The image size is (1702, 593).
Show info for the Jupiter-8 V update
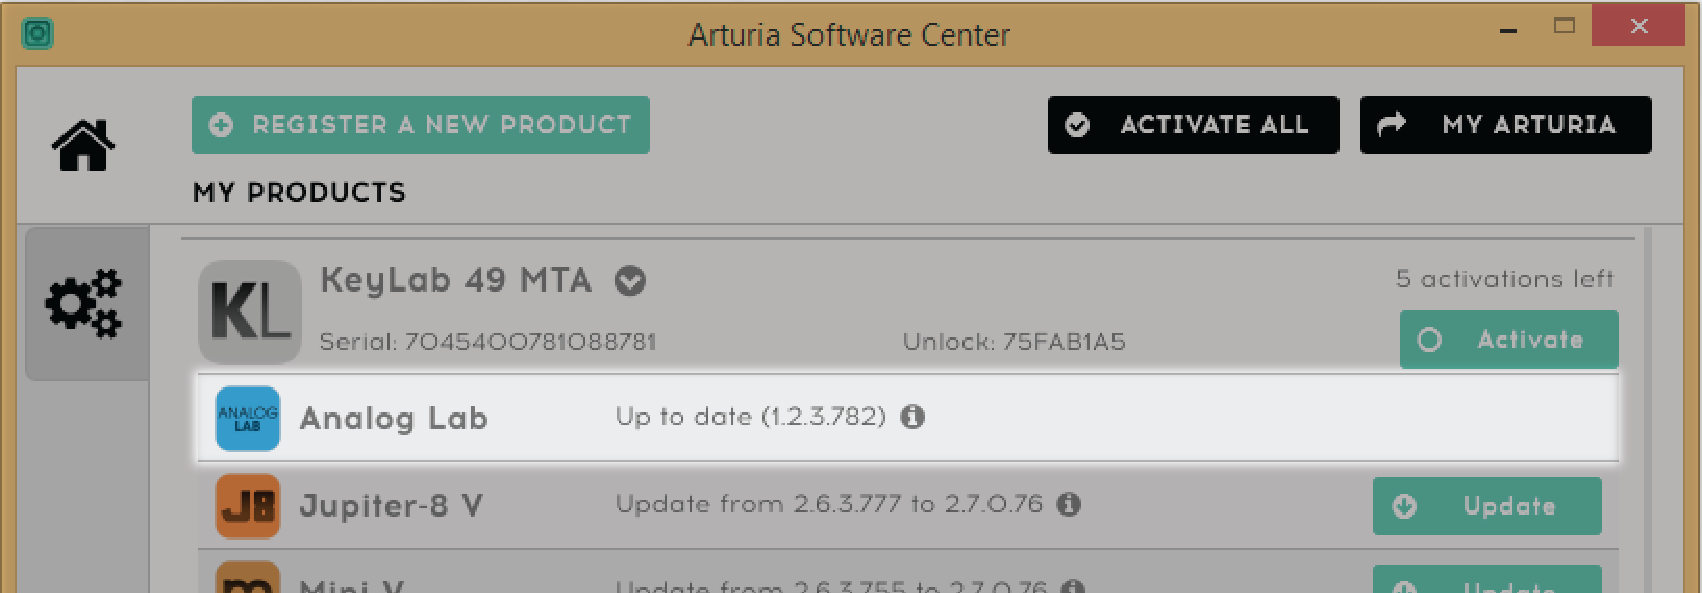point(1069,504)
